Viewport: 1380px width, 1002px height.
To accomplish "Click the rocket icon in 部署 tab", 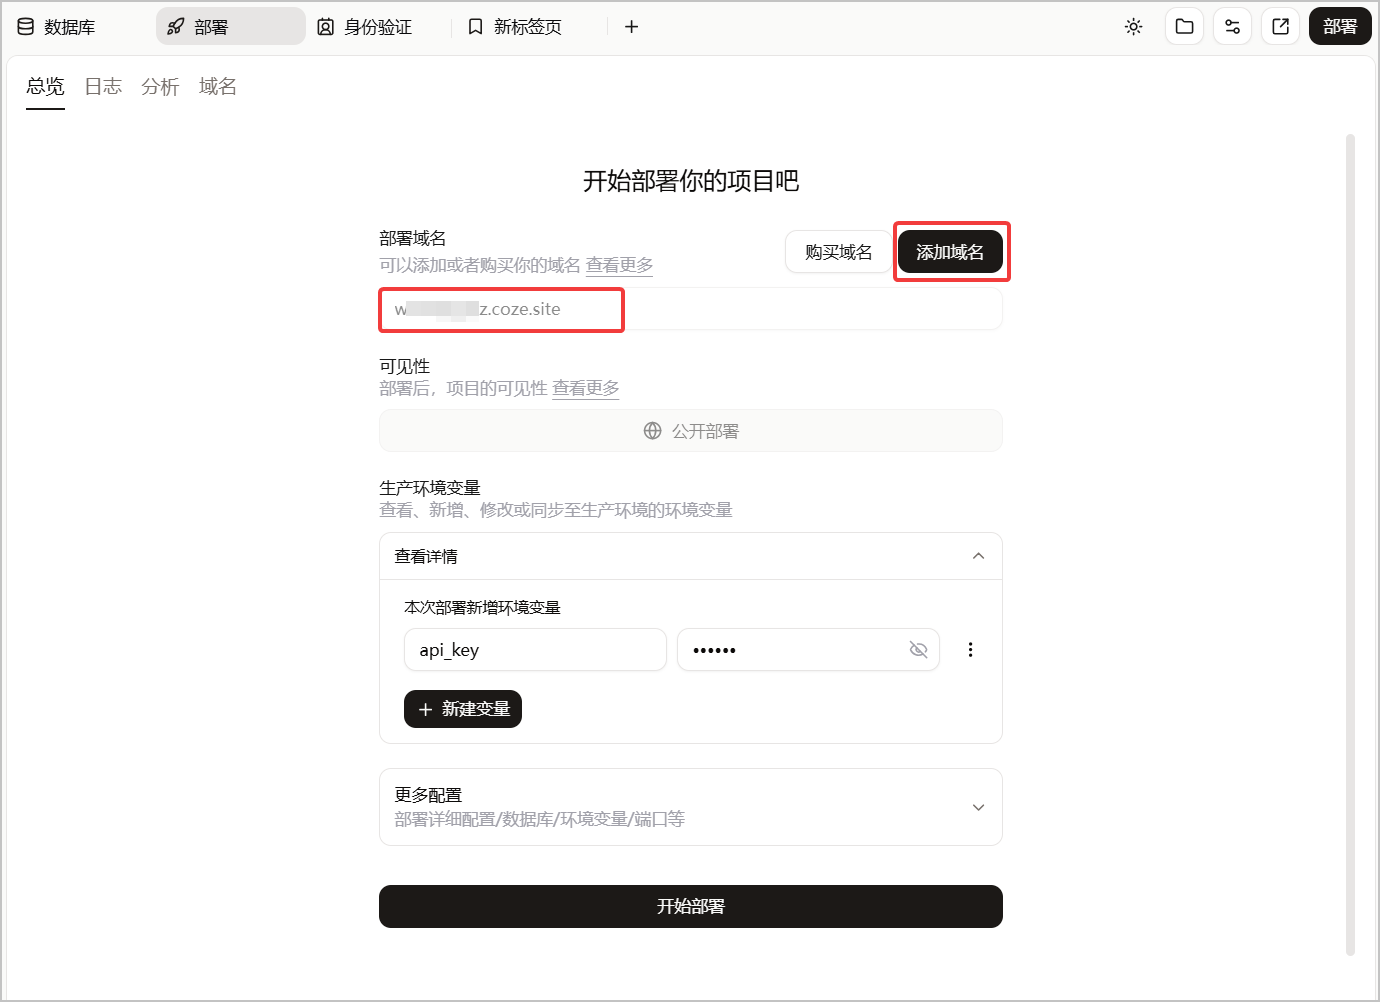I will pos(175,27).
